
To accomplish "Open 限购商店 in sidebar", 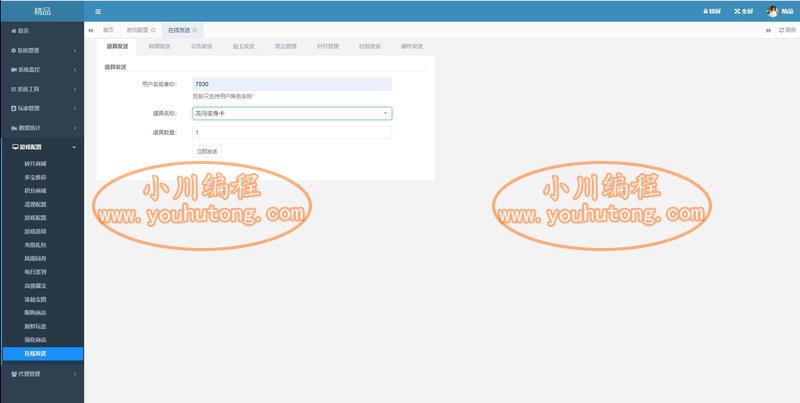I will 35,313.
